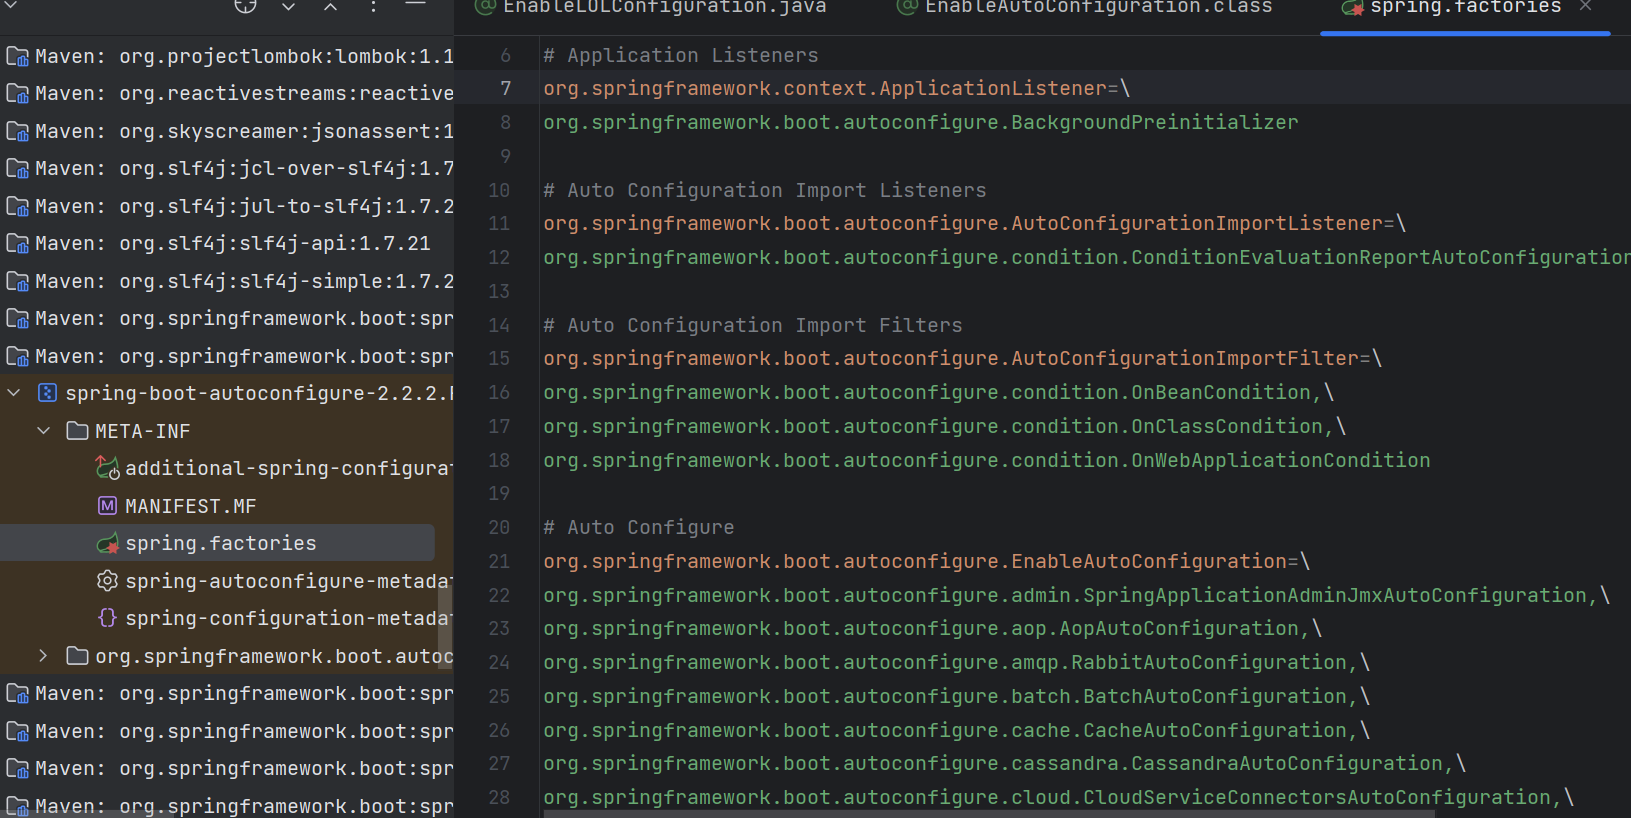The width and height of the screenshot is (1631, 818).
Task: Click the editor horizontal scrollbar
Action: tap(990, 813)
